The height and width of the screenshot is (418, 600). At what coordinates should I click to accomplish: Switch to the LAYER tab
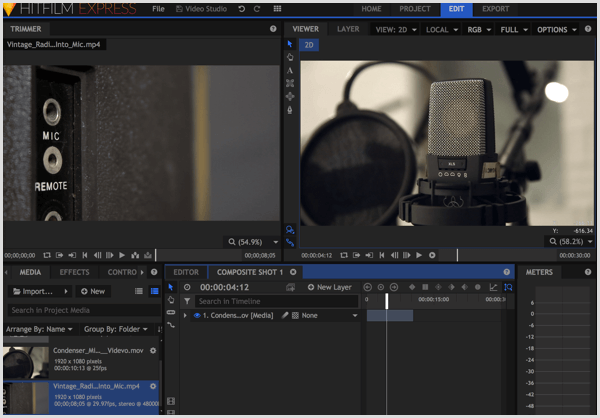348,29
